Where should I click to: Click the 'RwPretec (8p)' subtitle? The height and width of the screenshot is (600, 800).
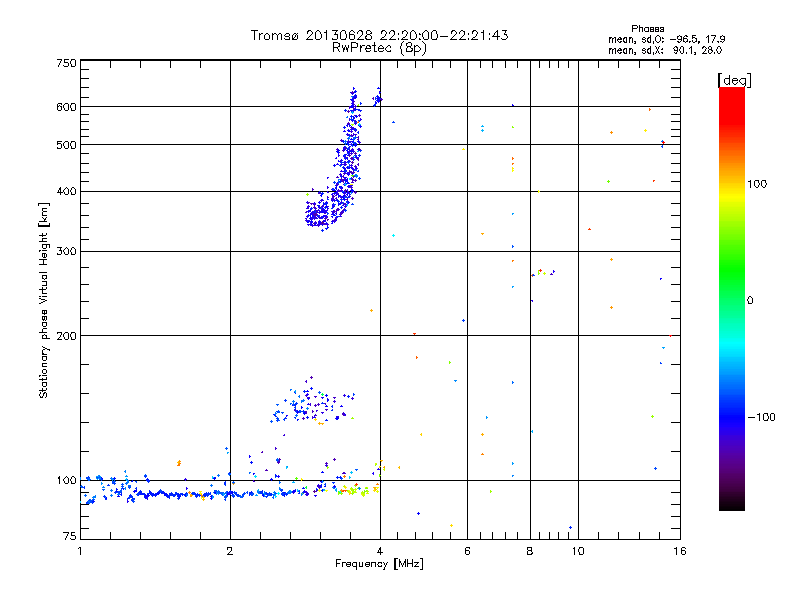click(379, 48)
